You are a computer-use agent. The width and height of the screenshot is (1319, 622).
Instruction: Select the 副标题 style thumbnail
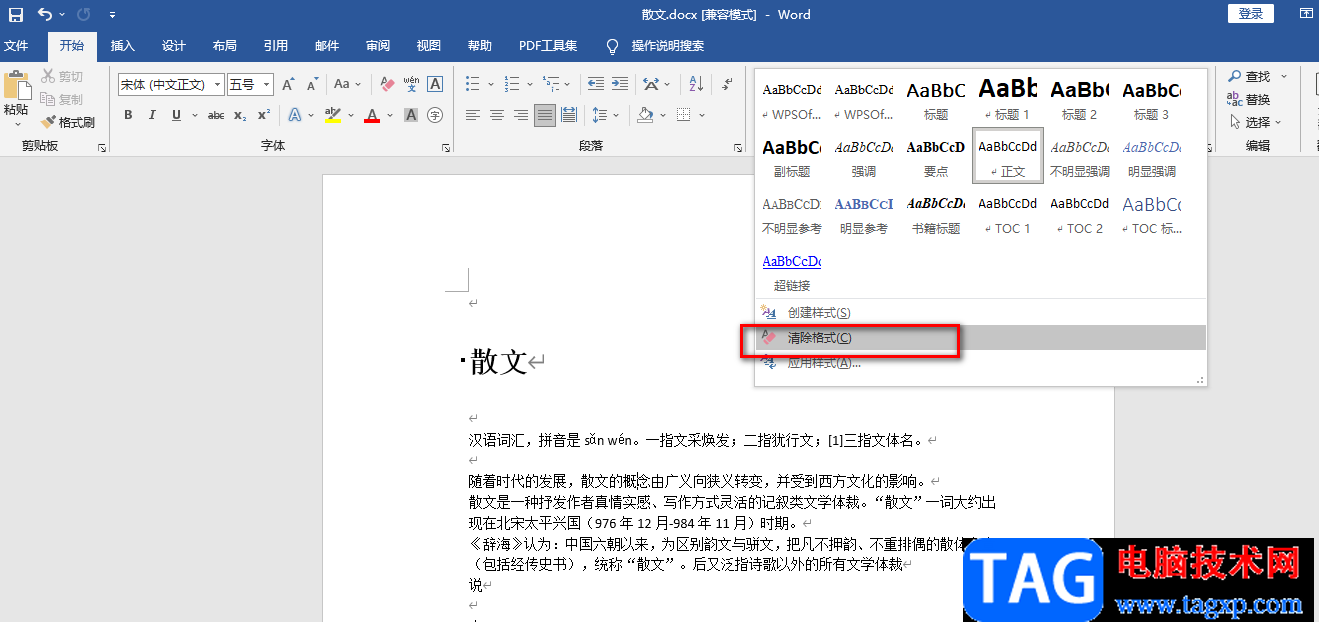click(792, 156)
